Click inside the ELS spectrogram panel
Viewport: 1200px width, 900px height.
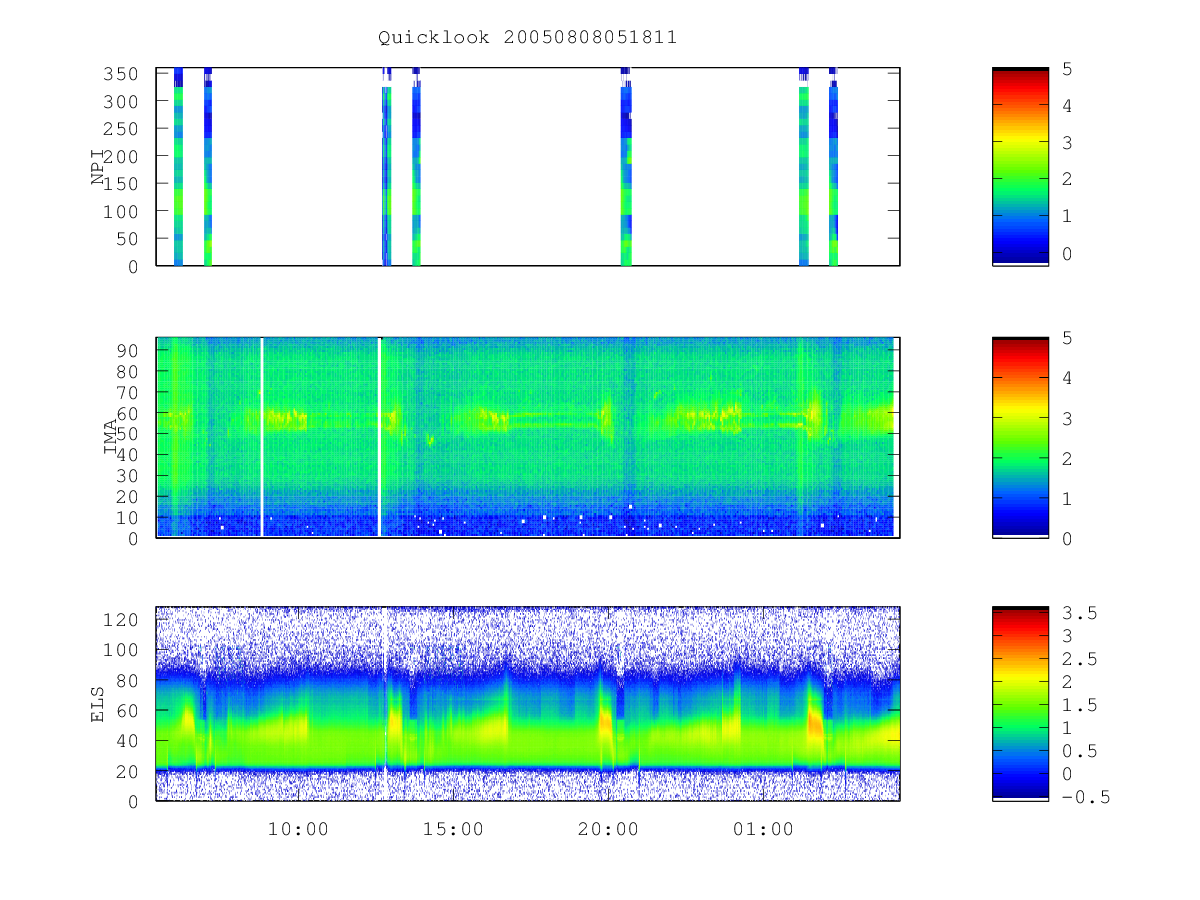528,703
